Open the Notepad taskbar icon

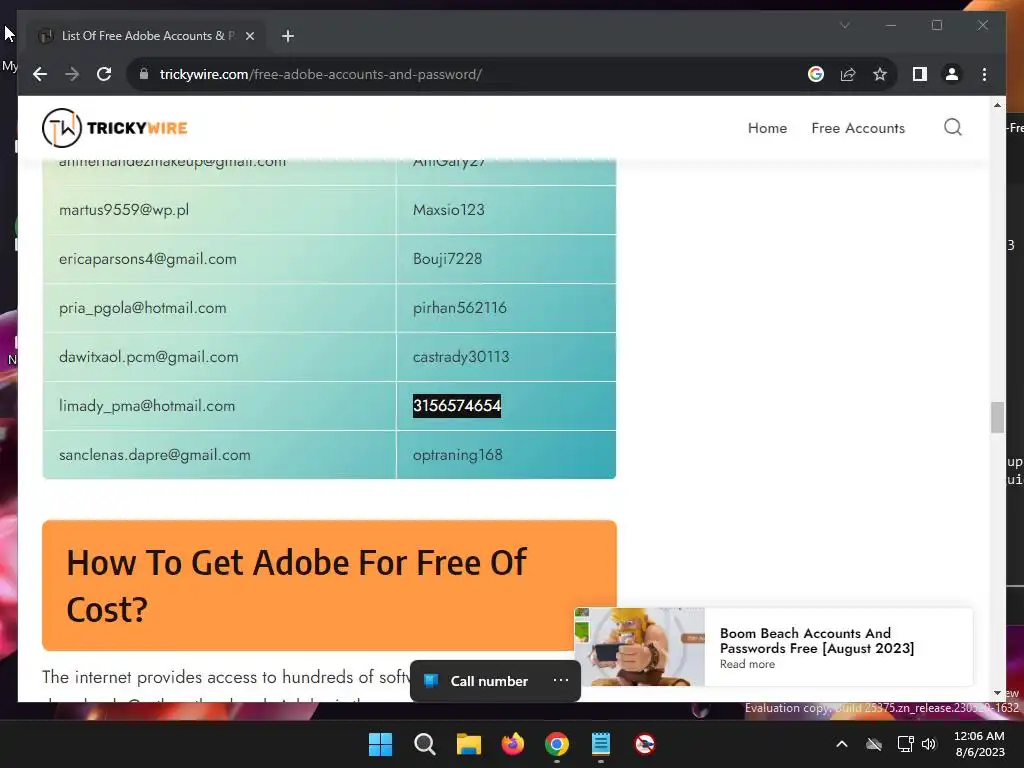(601, 744)
